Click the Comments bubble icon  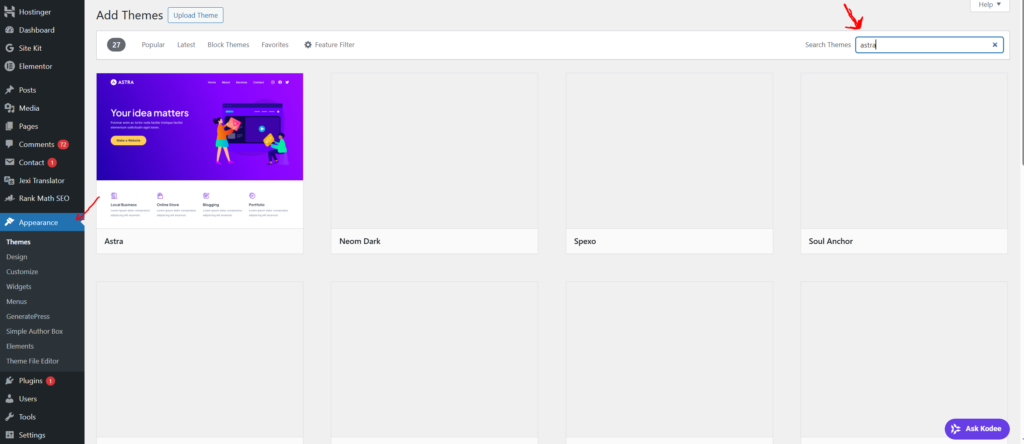click(9, 144)
